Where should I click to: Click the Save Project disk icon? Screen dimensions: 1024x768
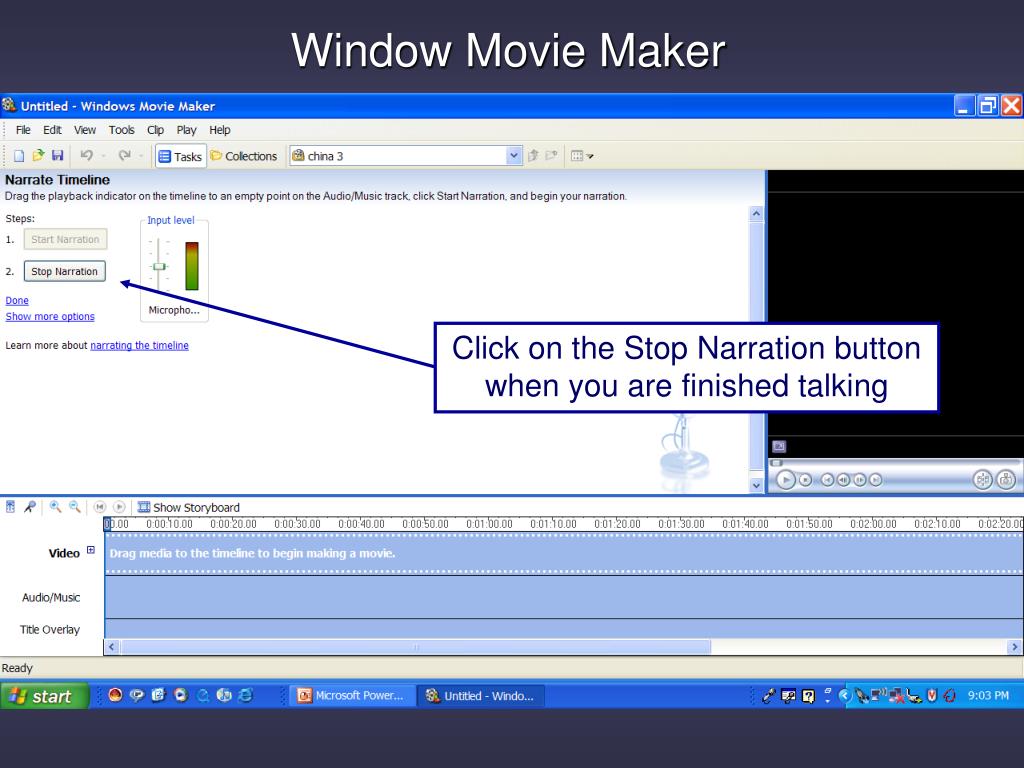(57, 155)
